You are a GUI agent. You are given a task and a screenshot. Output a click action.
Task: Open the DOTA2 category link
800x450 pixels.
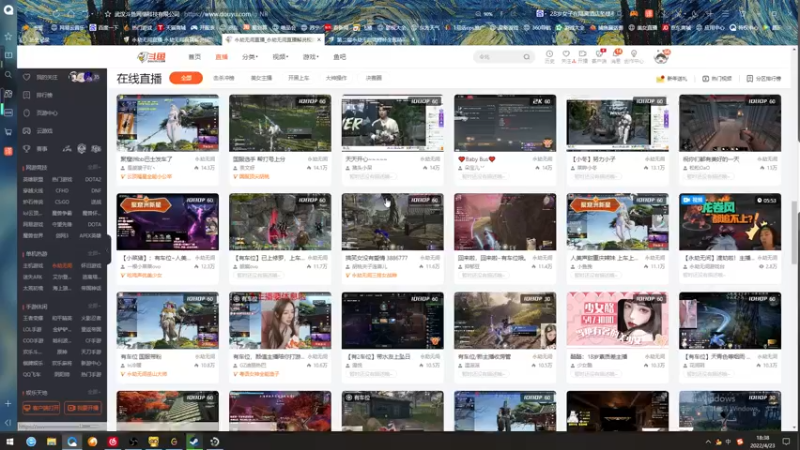[x=93, y=180]
